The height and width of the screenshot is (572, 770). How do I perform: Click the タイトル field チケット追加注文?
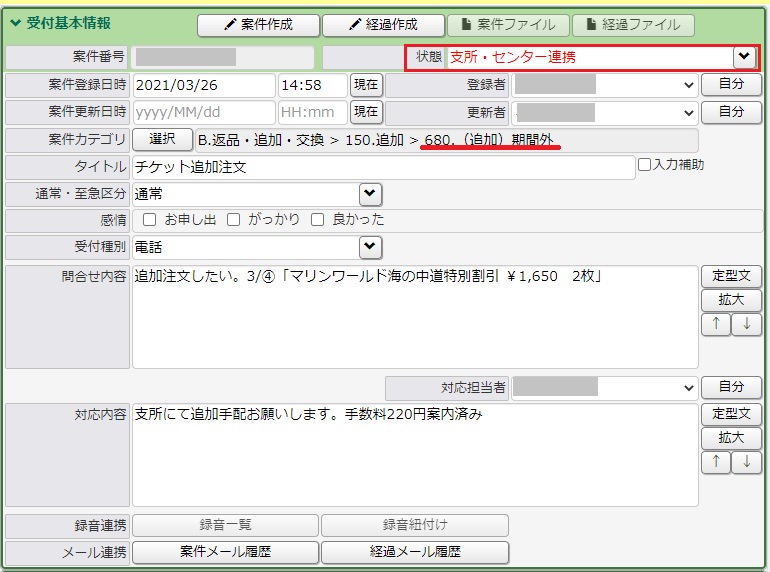(384, 167)
